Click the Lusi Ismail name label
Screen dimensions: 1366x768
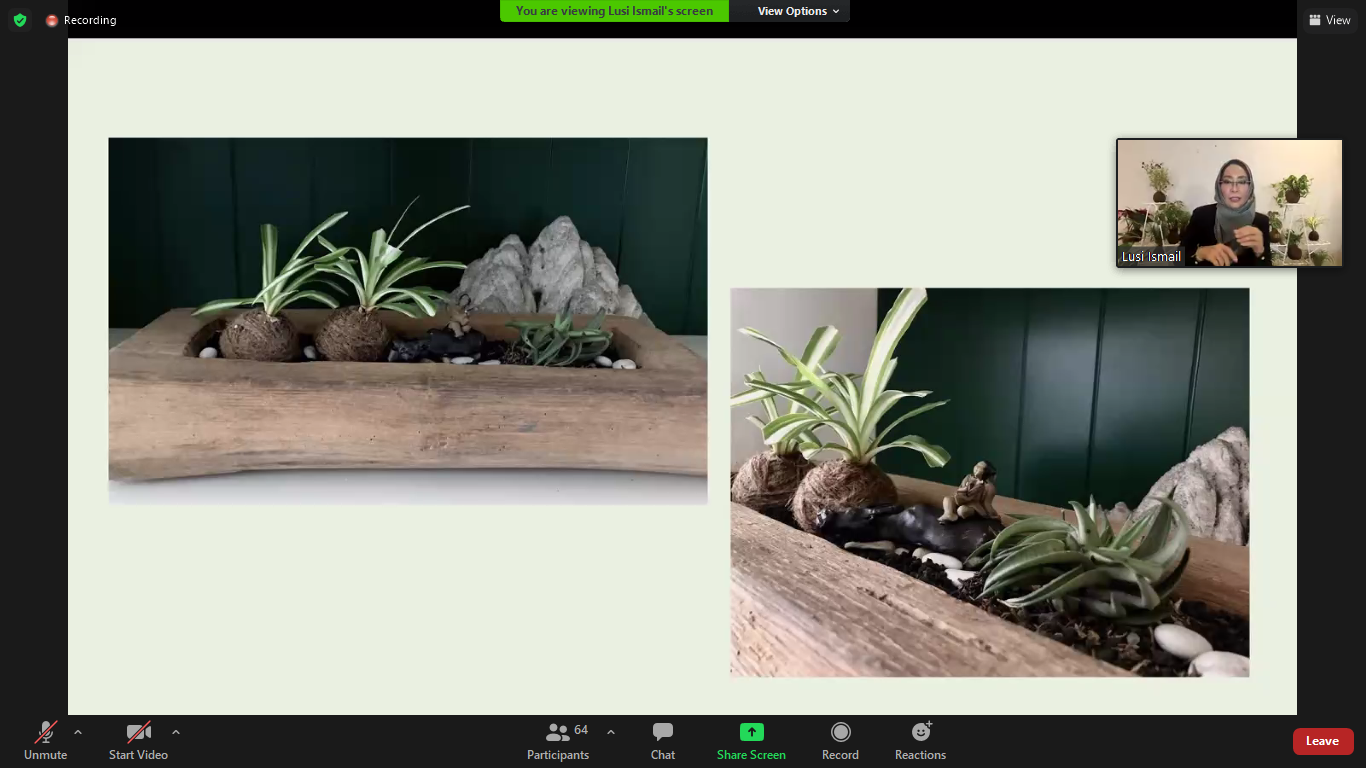[1151, 257]
